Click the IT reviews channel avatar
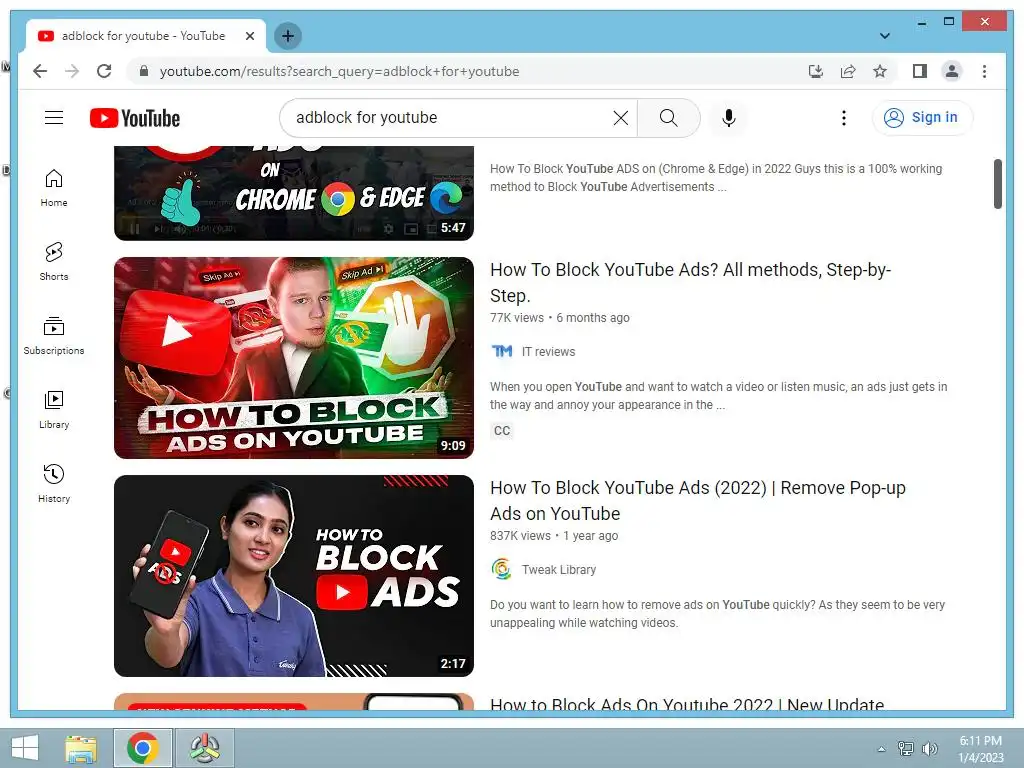The height and width of the screenshot is (768, 1024). click(x=502, y=351)
